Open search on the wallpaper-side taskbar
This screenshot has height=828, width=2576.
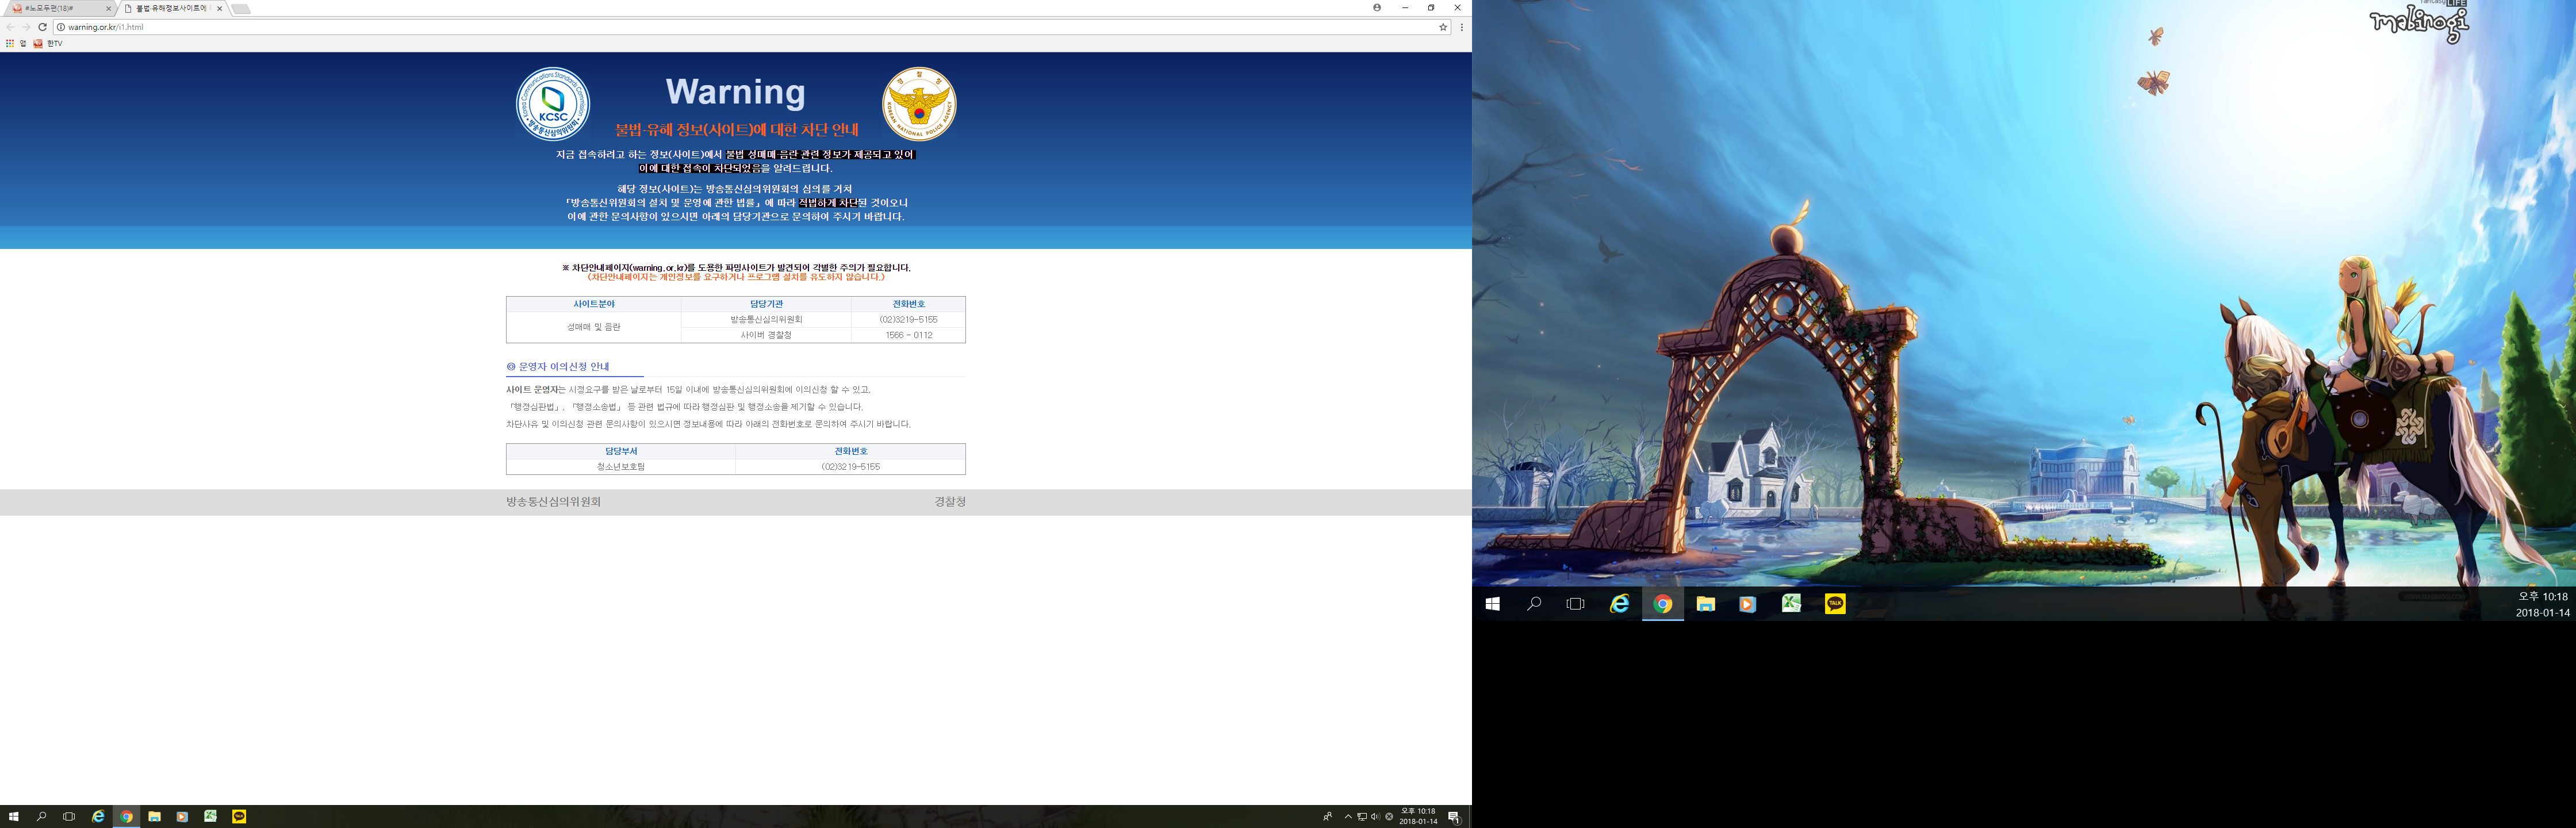point(1534,604)
